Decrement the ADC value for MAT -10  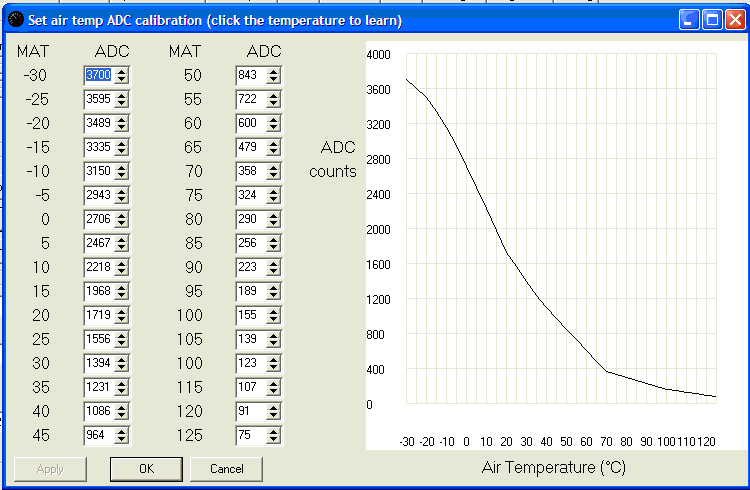pos(121,175)
